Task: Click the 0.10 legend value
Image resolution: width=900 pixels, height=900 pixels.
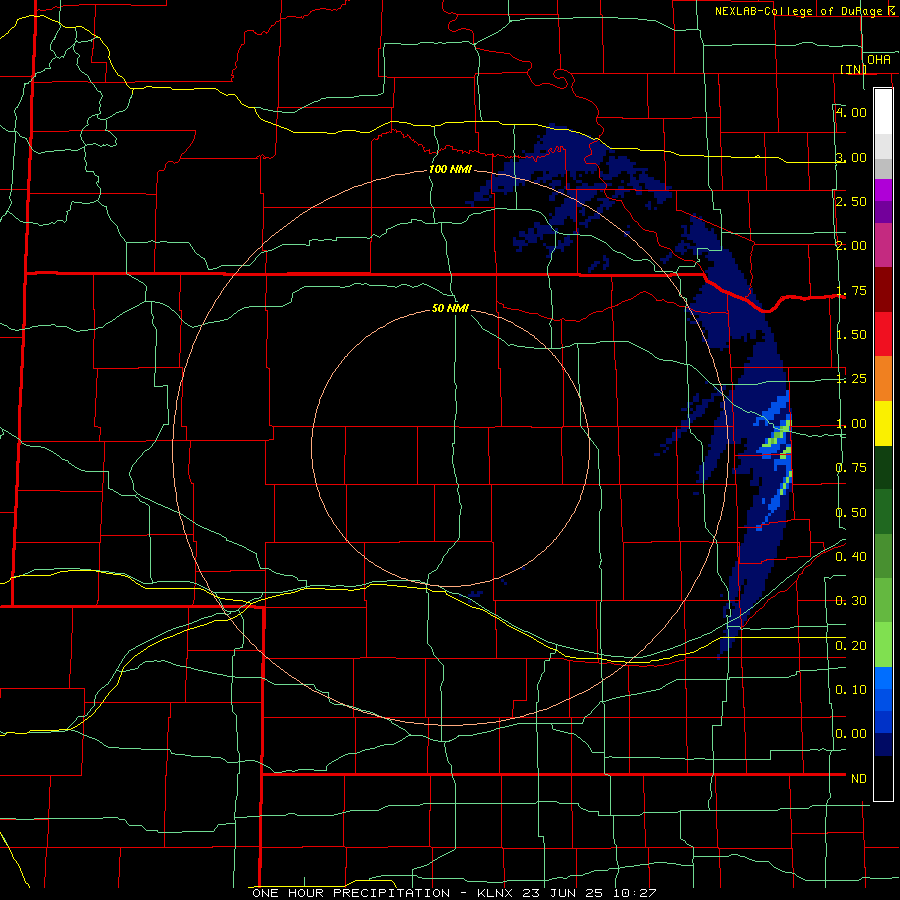Action: [851, 689]
